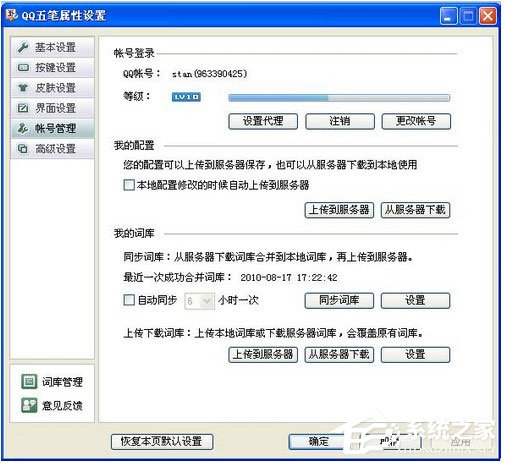The width and height of the screenshot is (505, 463).
Task: Click 设置 next to 同步词库
Action: pos(415,301)
